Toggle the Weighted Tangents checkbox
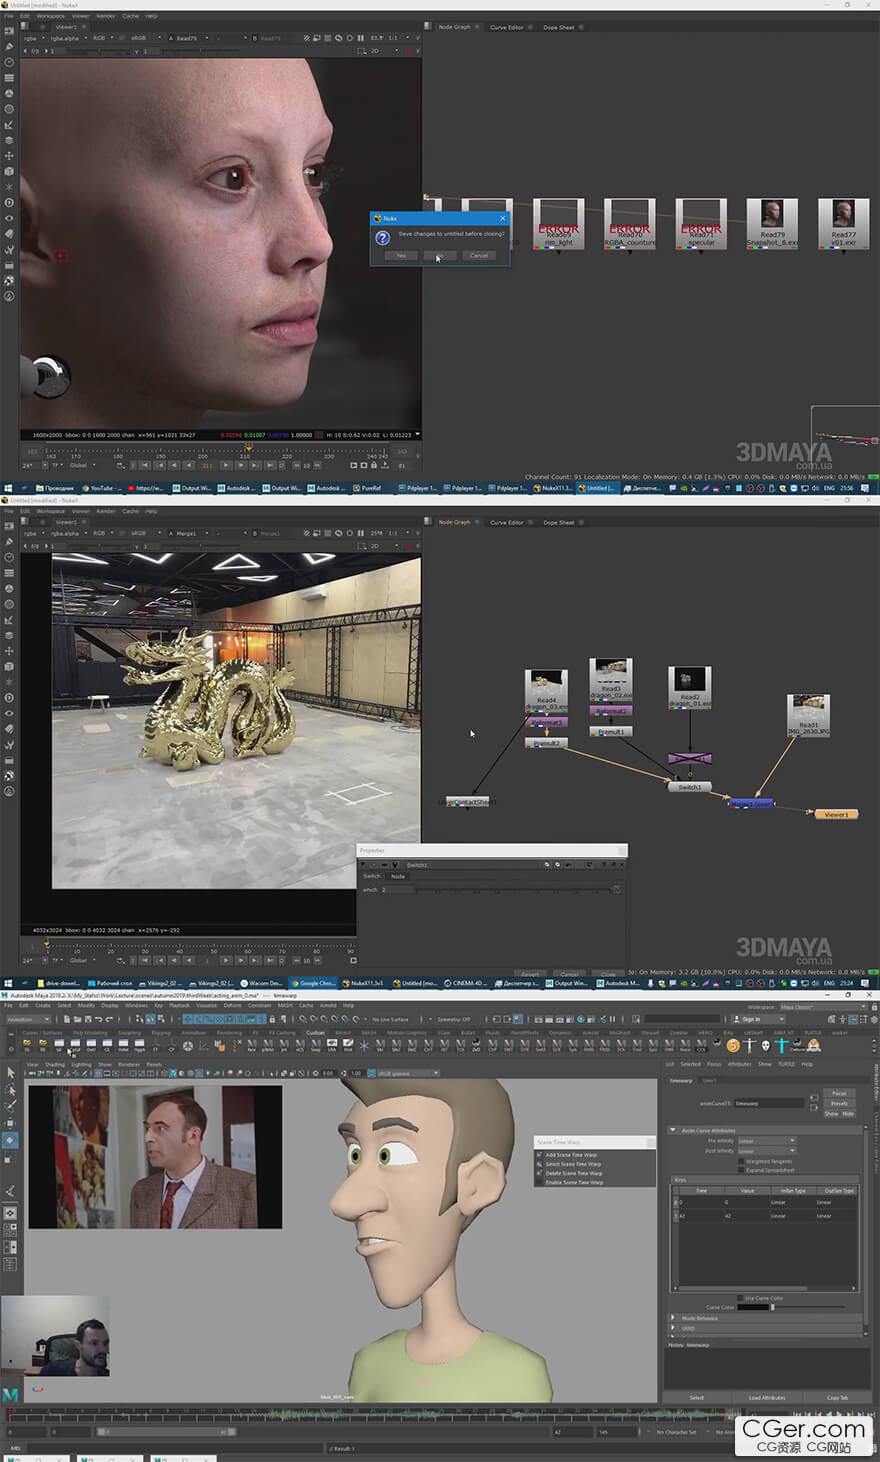The image size is (880, 1462). click(x=741, y=1161)
